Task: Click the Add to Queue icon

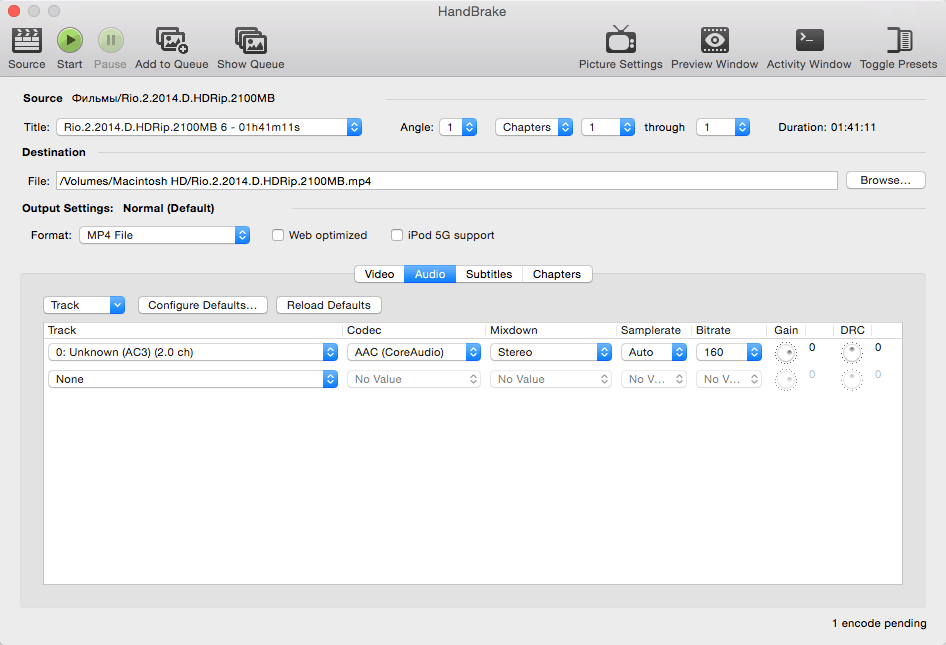Action: tap(172, 41)
